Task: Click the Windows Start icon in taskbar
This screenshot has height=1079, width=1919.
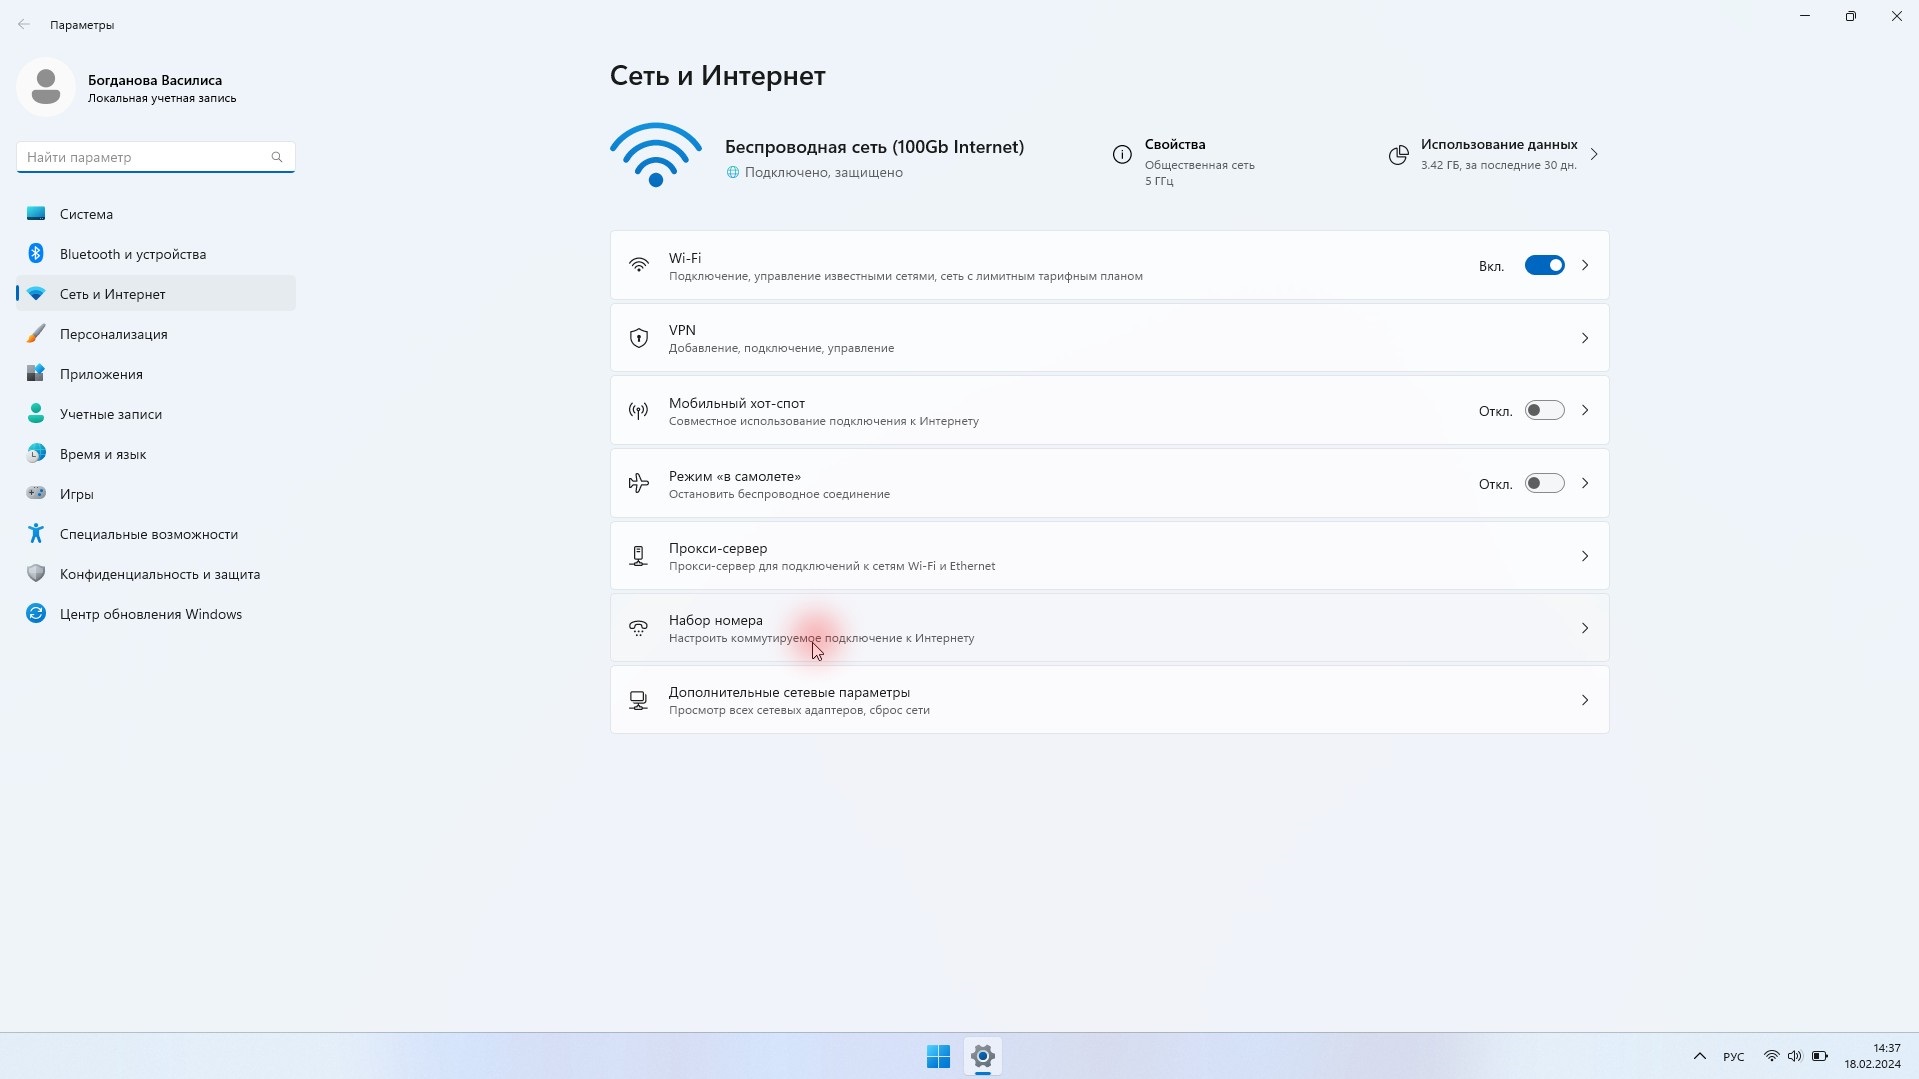Action: click(x=938, y=1056)
